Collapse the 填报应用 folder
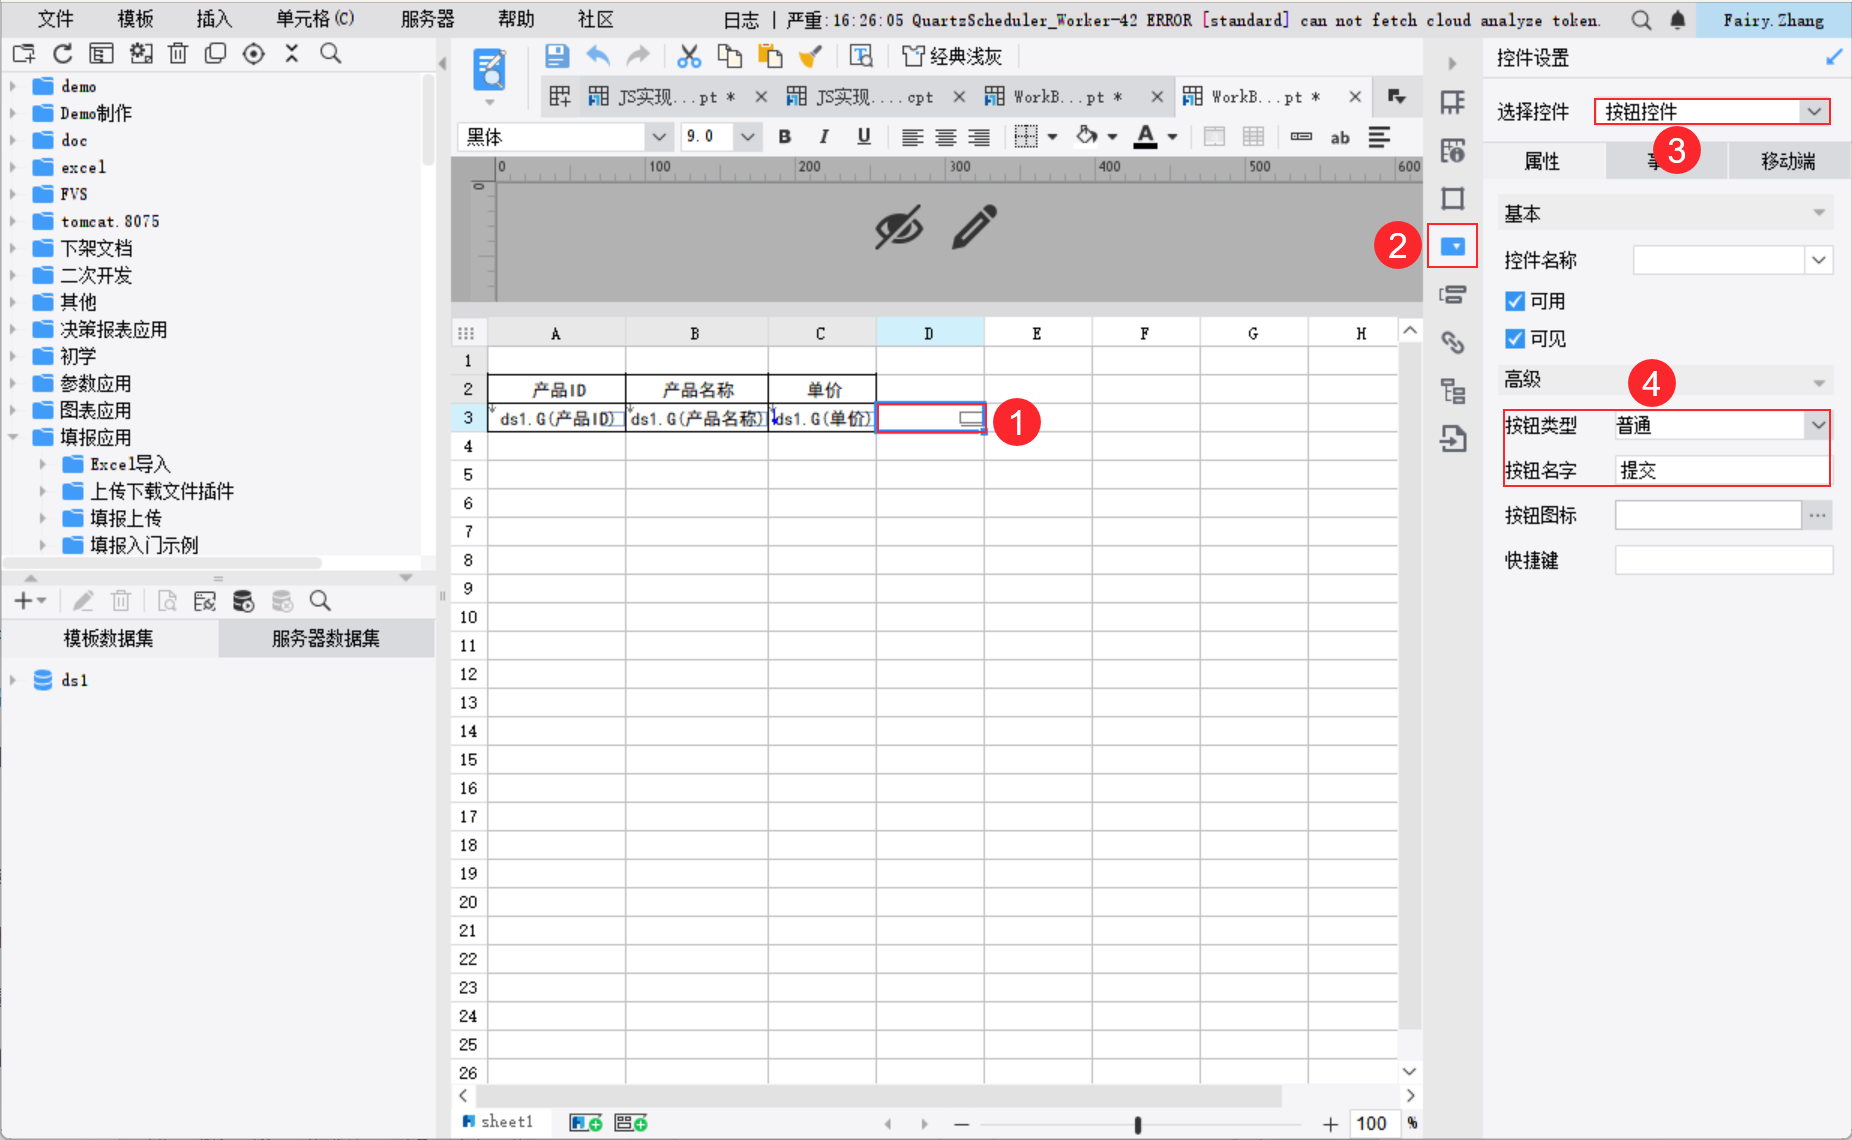This screenshot has height=1140, width=1852. pyautogui.click(x=13, y=437)
